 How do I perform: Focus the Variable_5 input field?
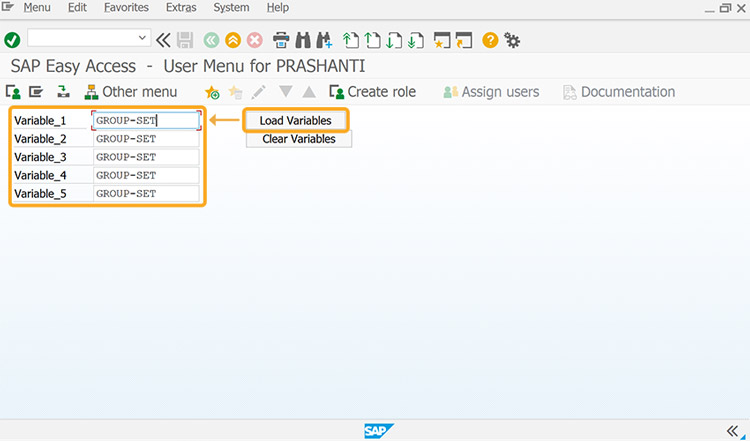[x=146, y=194]
